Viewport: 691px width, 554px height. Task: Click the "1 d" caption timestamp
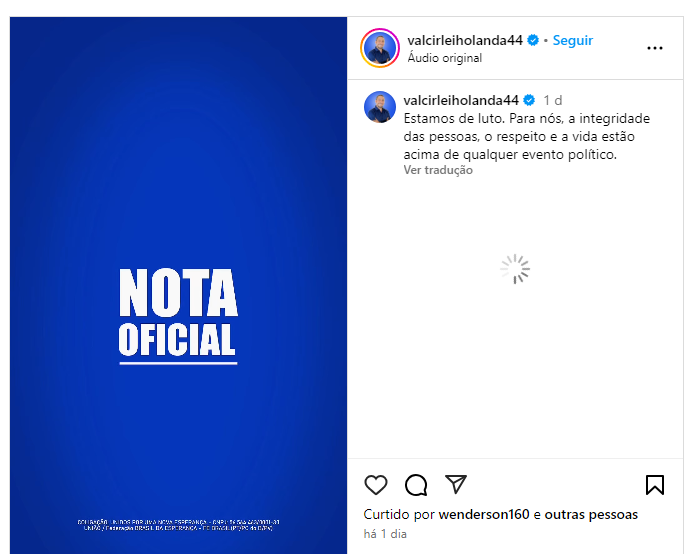point(552,100)
